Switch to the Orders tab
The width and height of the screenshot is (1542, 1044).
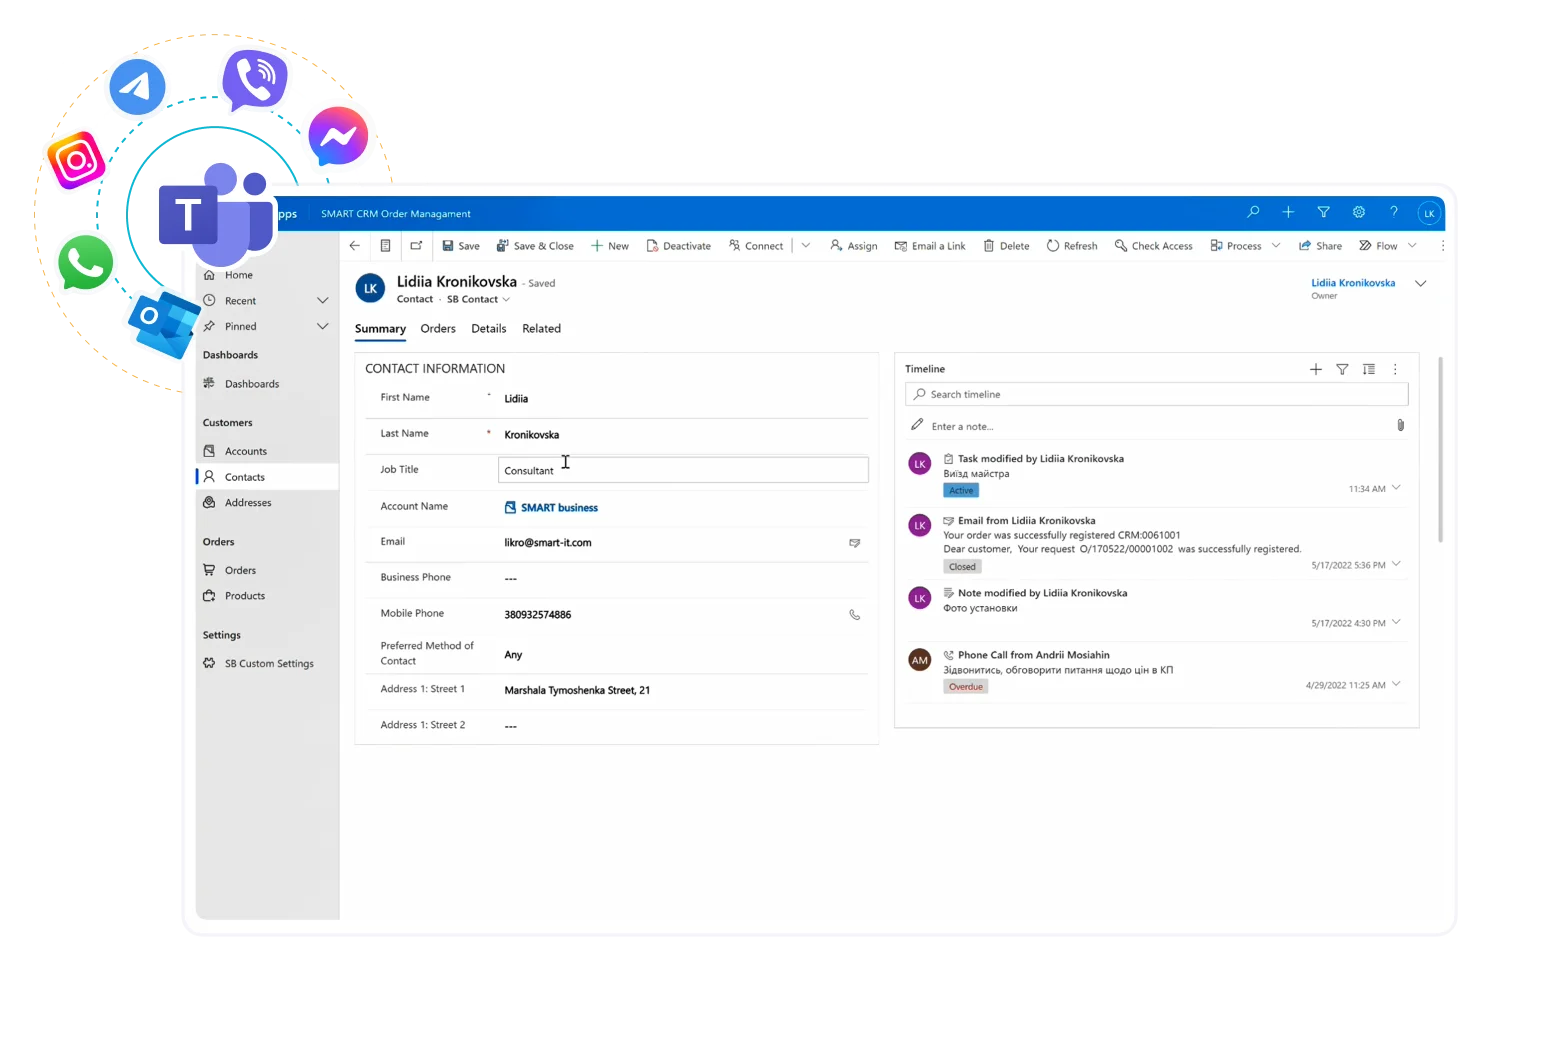point(438,329)
